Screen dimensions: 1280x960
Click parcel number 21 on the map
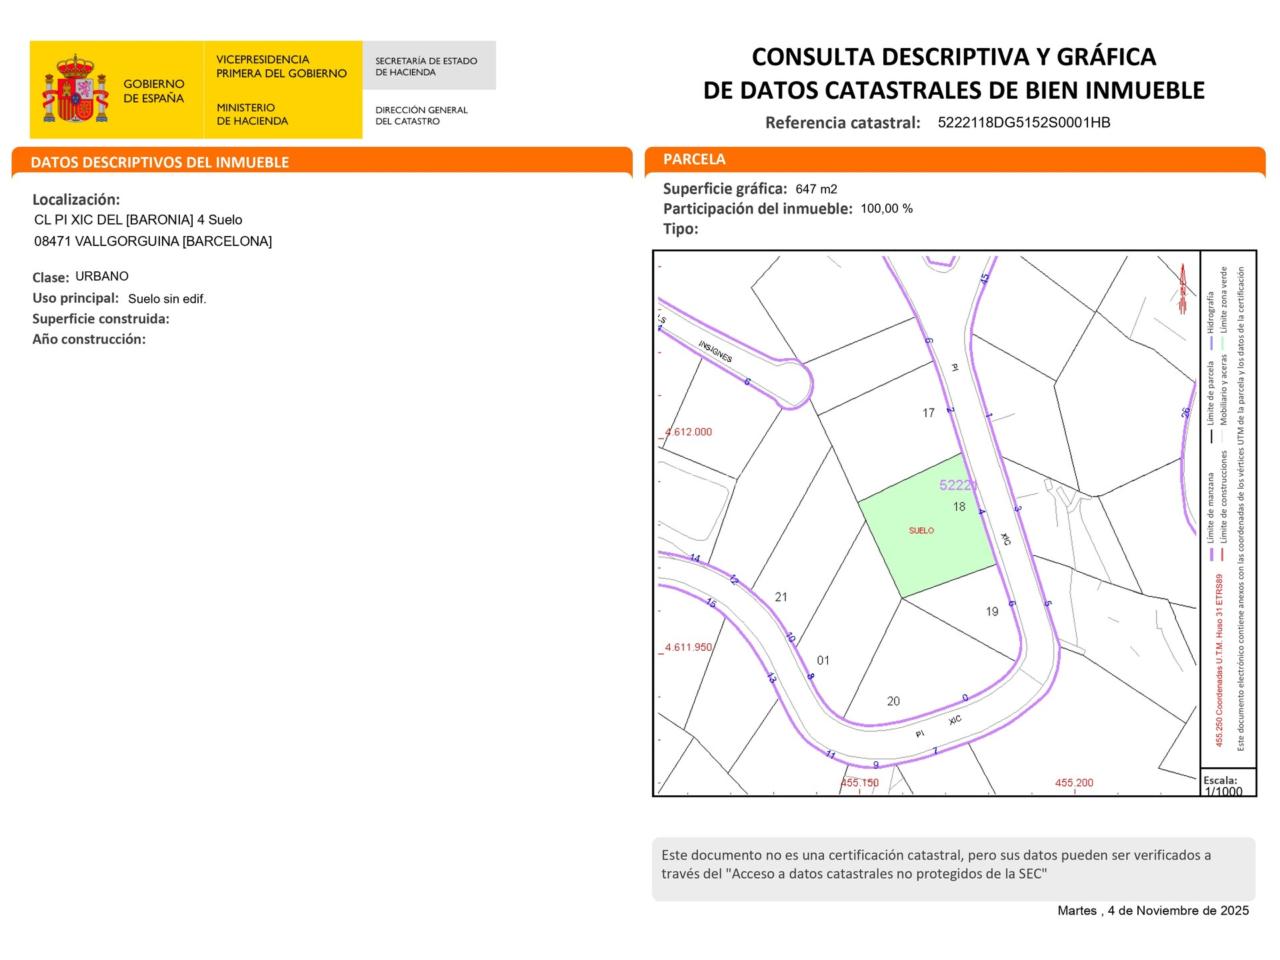[x=781, y=597]
